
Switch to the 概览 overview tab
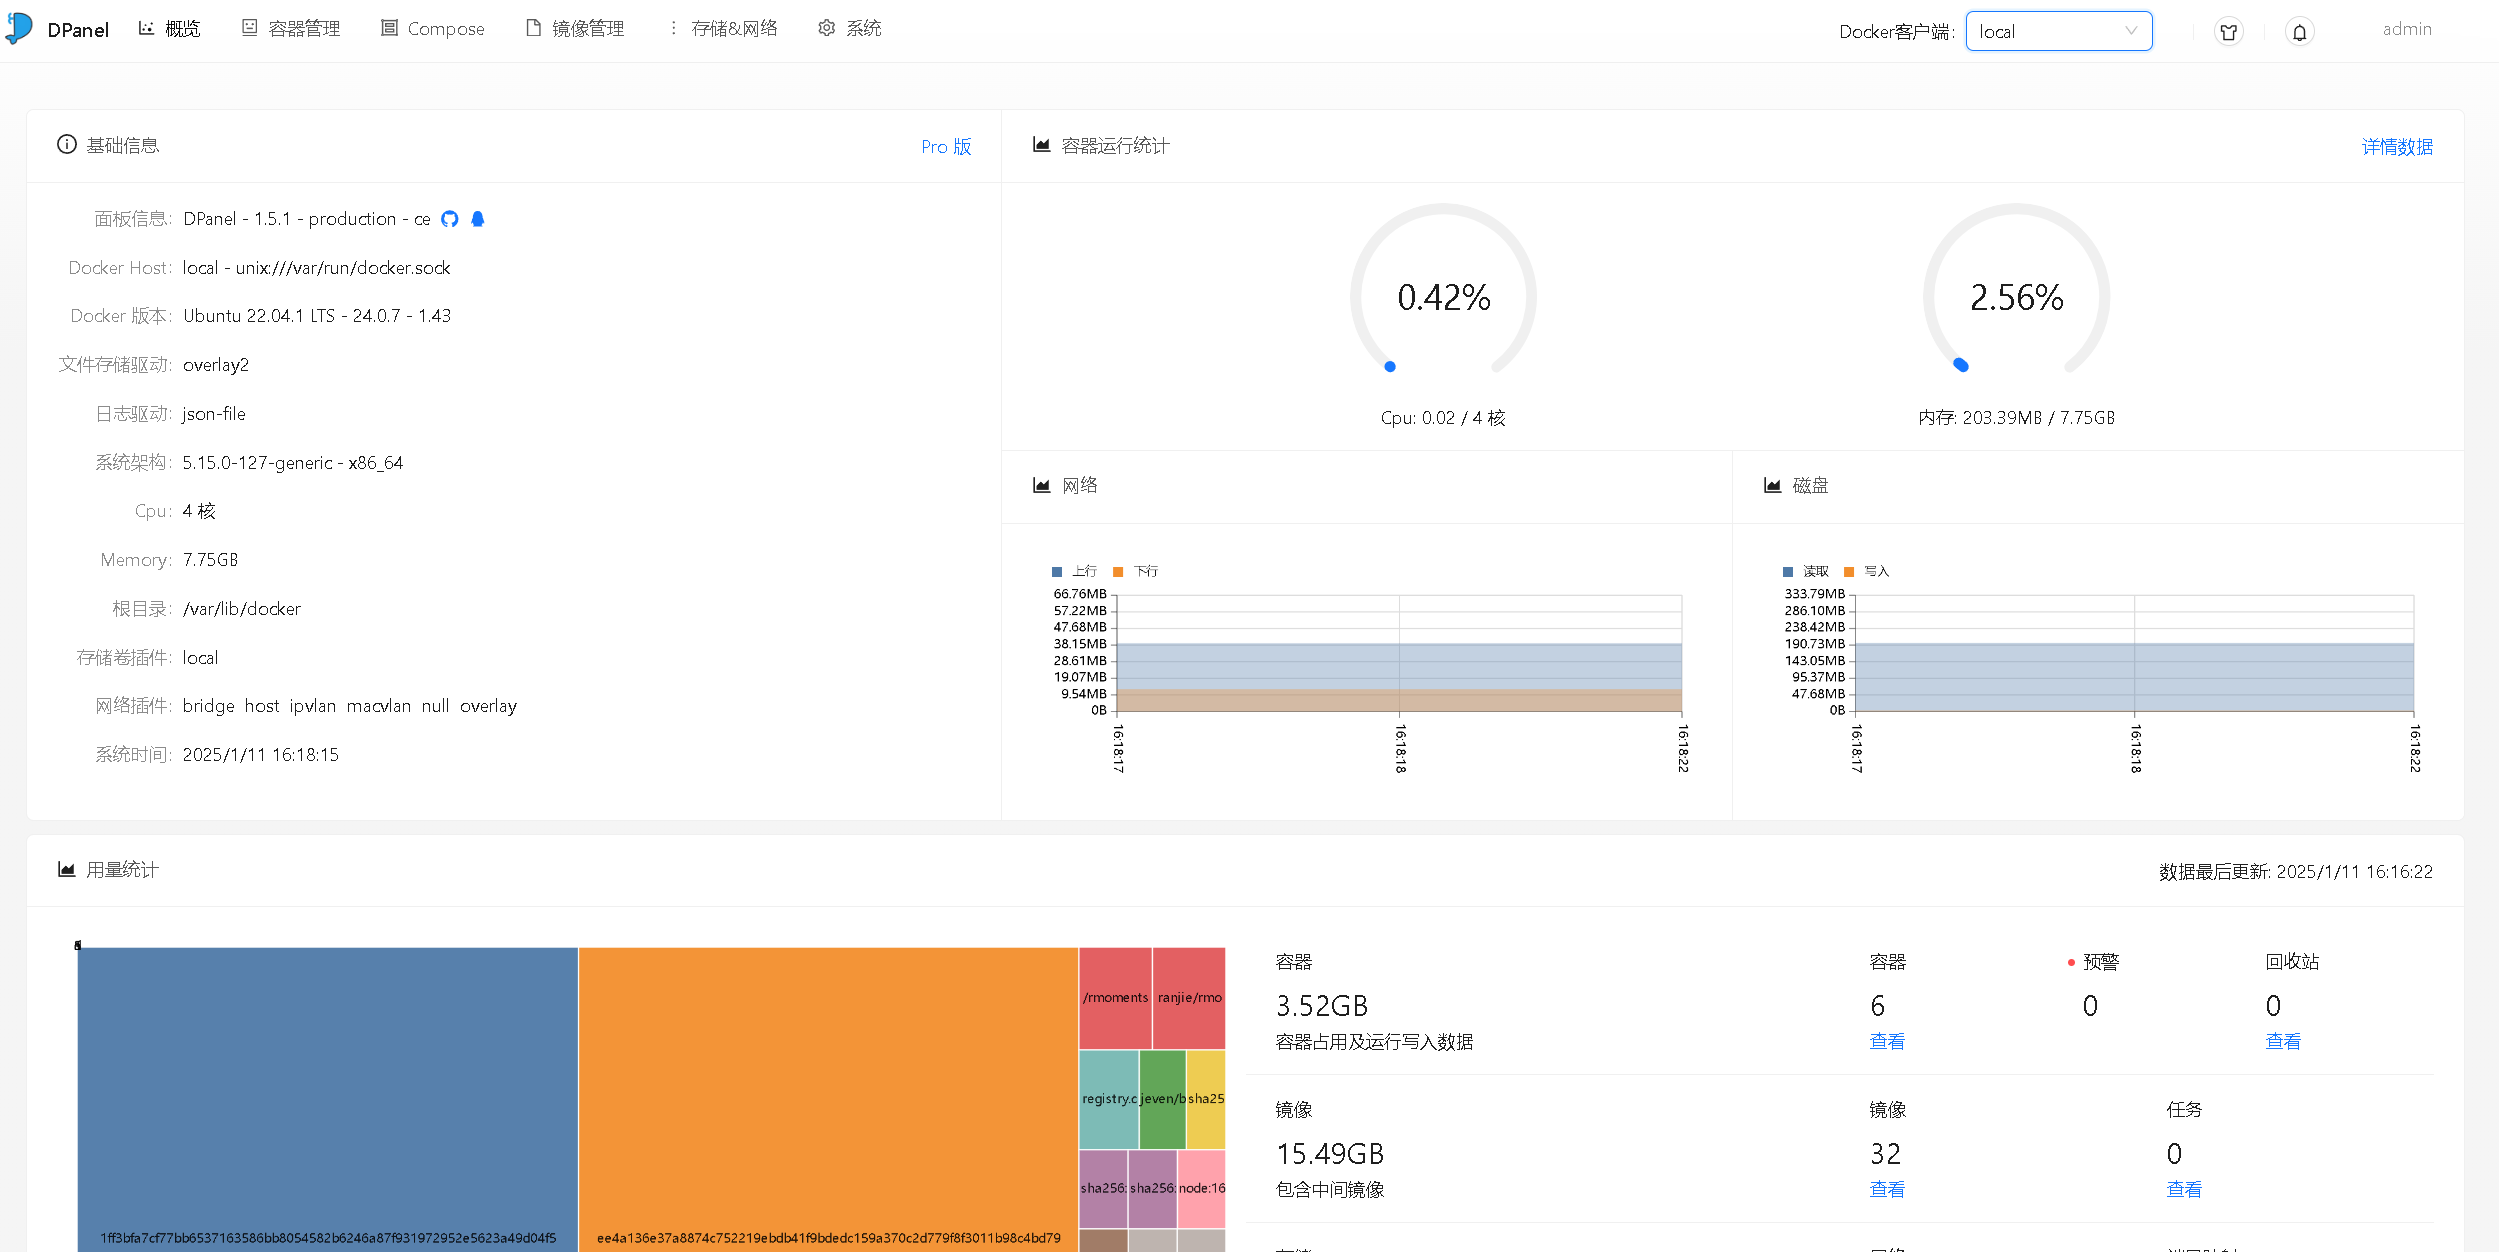(x=170, y=28)
